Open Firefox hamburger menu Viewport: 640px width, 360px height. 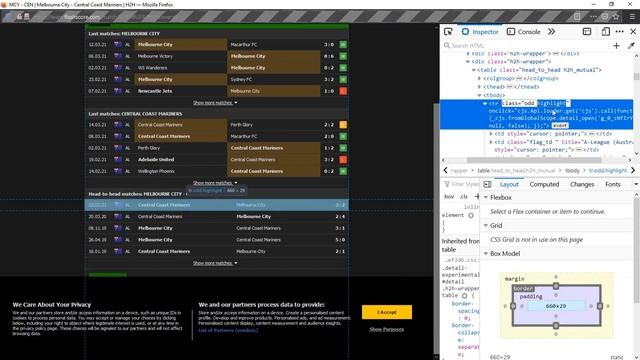(632, 17)
